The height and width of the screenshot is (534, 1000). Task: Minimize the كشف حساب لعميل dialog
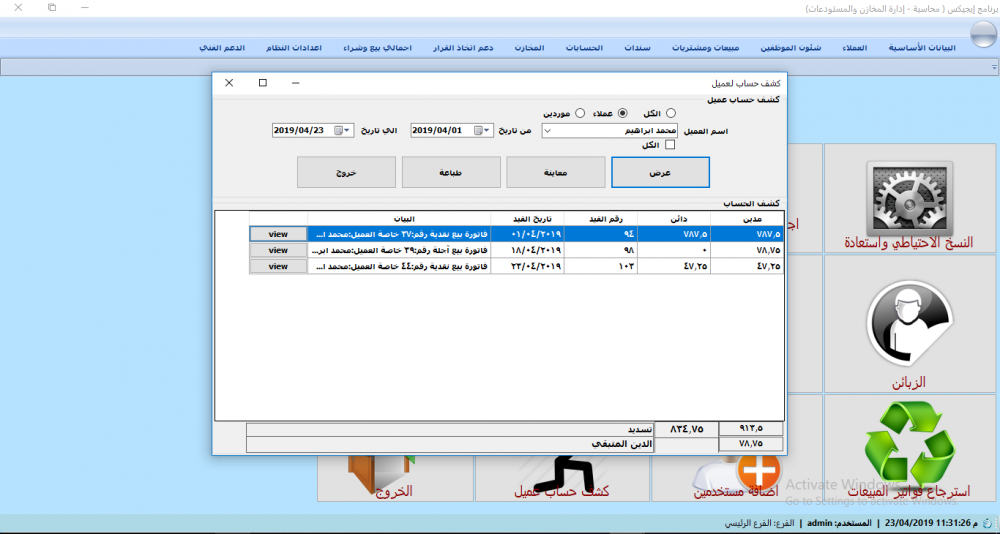296,83
